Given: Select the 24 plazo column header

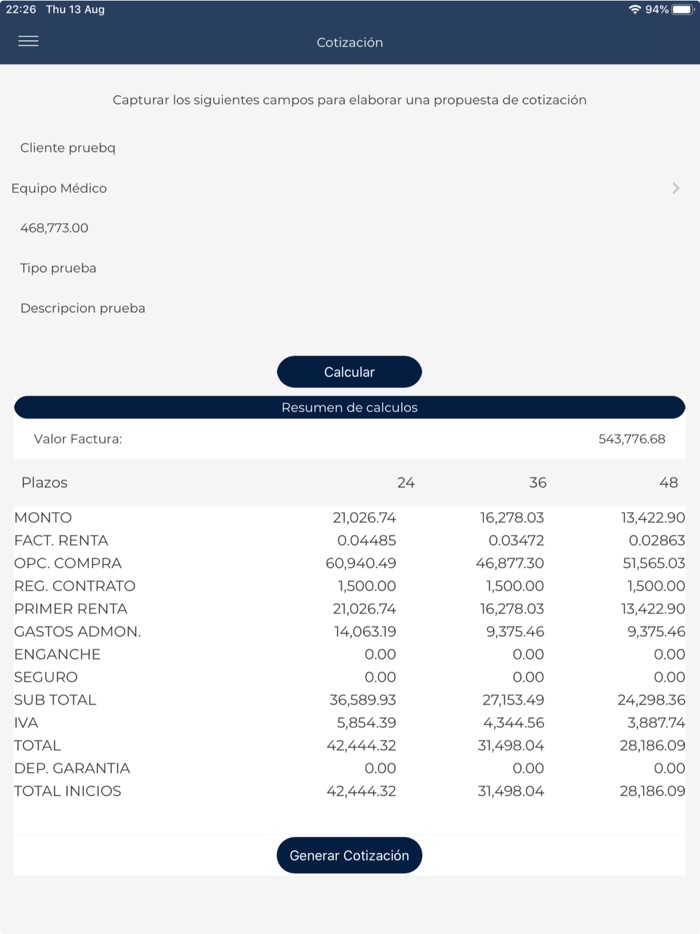Looking at the screenshot, I should pos(405,483).
